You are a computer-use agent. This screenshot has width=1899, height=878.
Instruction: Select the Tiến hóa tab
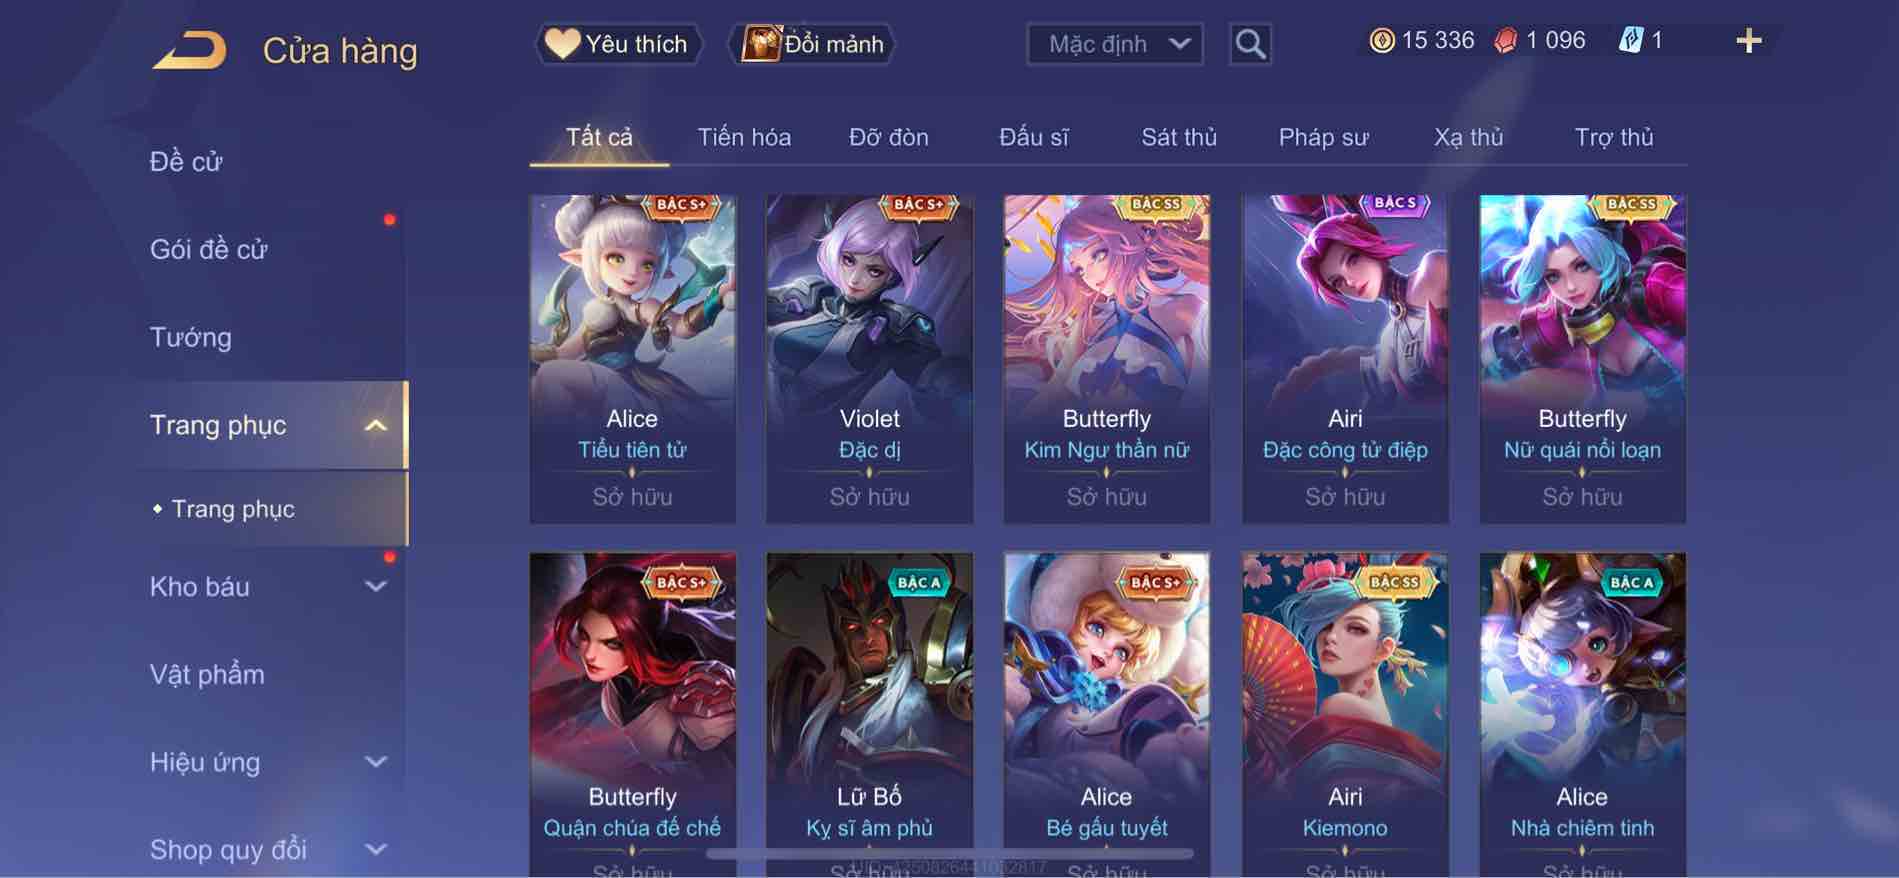[744, 137]
